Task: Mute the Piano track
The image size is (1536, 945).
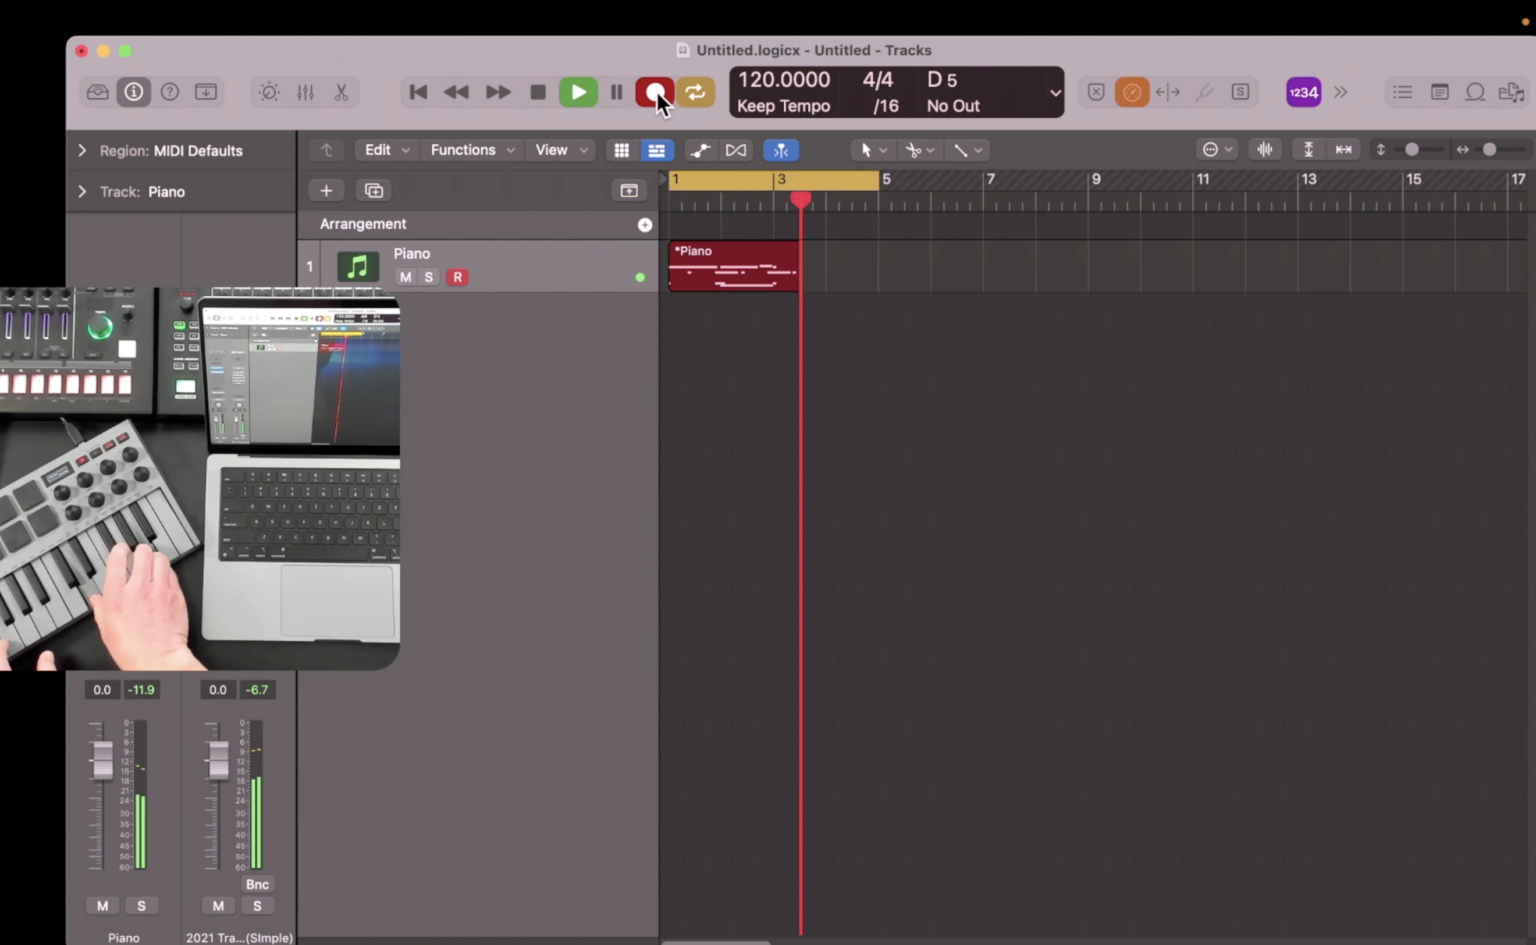Action: pos(405,277)
